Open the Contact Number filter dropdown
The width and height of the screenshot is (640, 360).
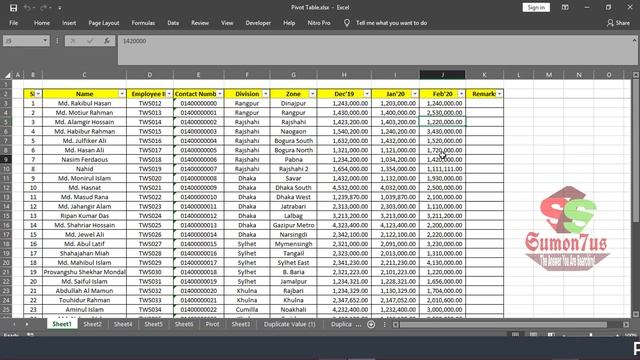click(220, 94)
